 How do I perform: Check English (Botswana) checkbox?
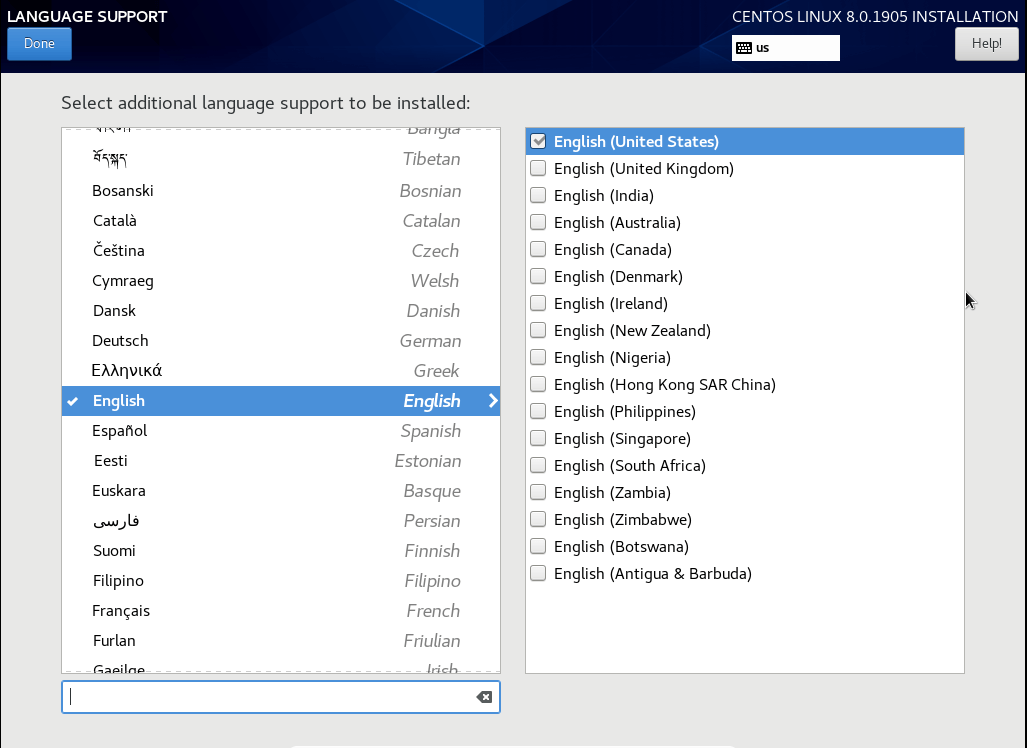pyautogui.click(x=538, y=546)
